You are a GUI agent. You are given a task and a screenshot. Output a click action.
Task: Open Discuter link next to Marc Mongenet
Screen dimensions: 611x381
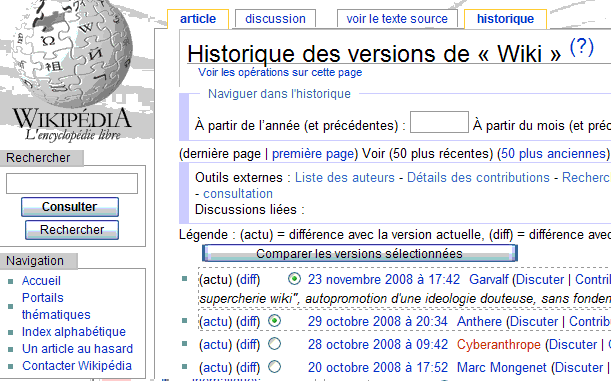[x=579, y=368]
